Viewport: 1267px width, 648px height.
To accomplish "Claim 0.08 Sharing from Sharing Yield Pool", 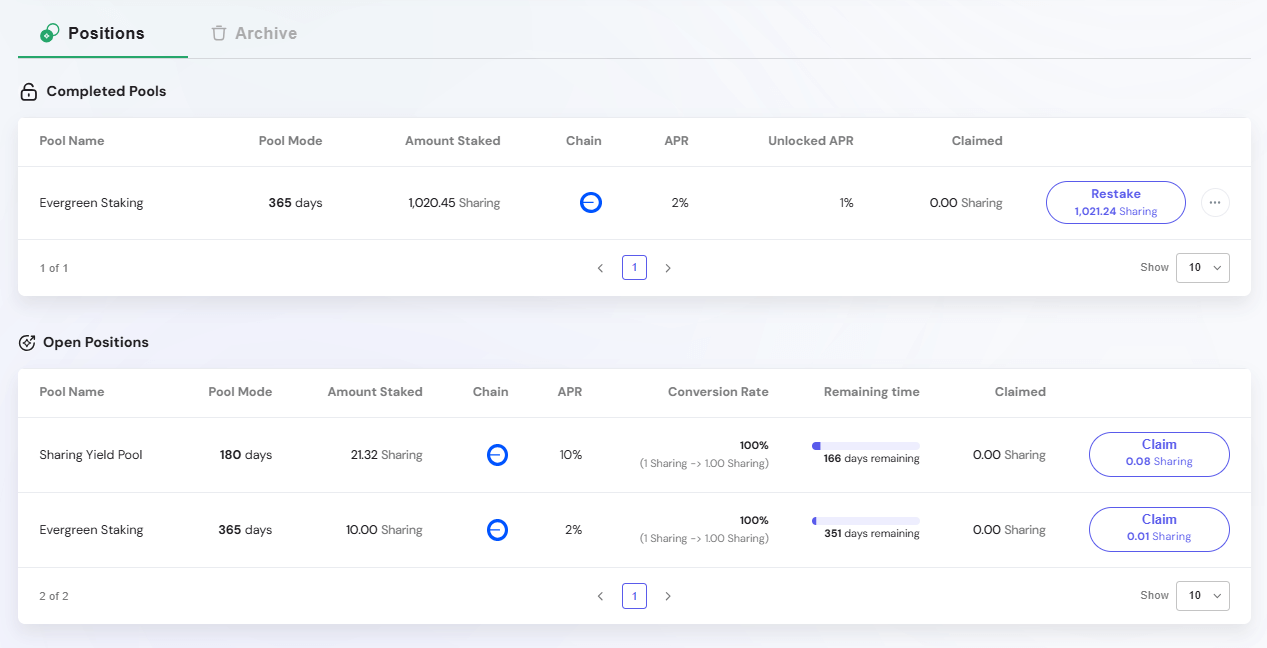I will (1158, 454).
